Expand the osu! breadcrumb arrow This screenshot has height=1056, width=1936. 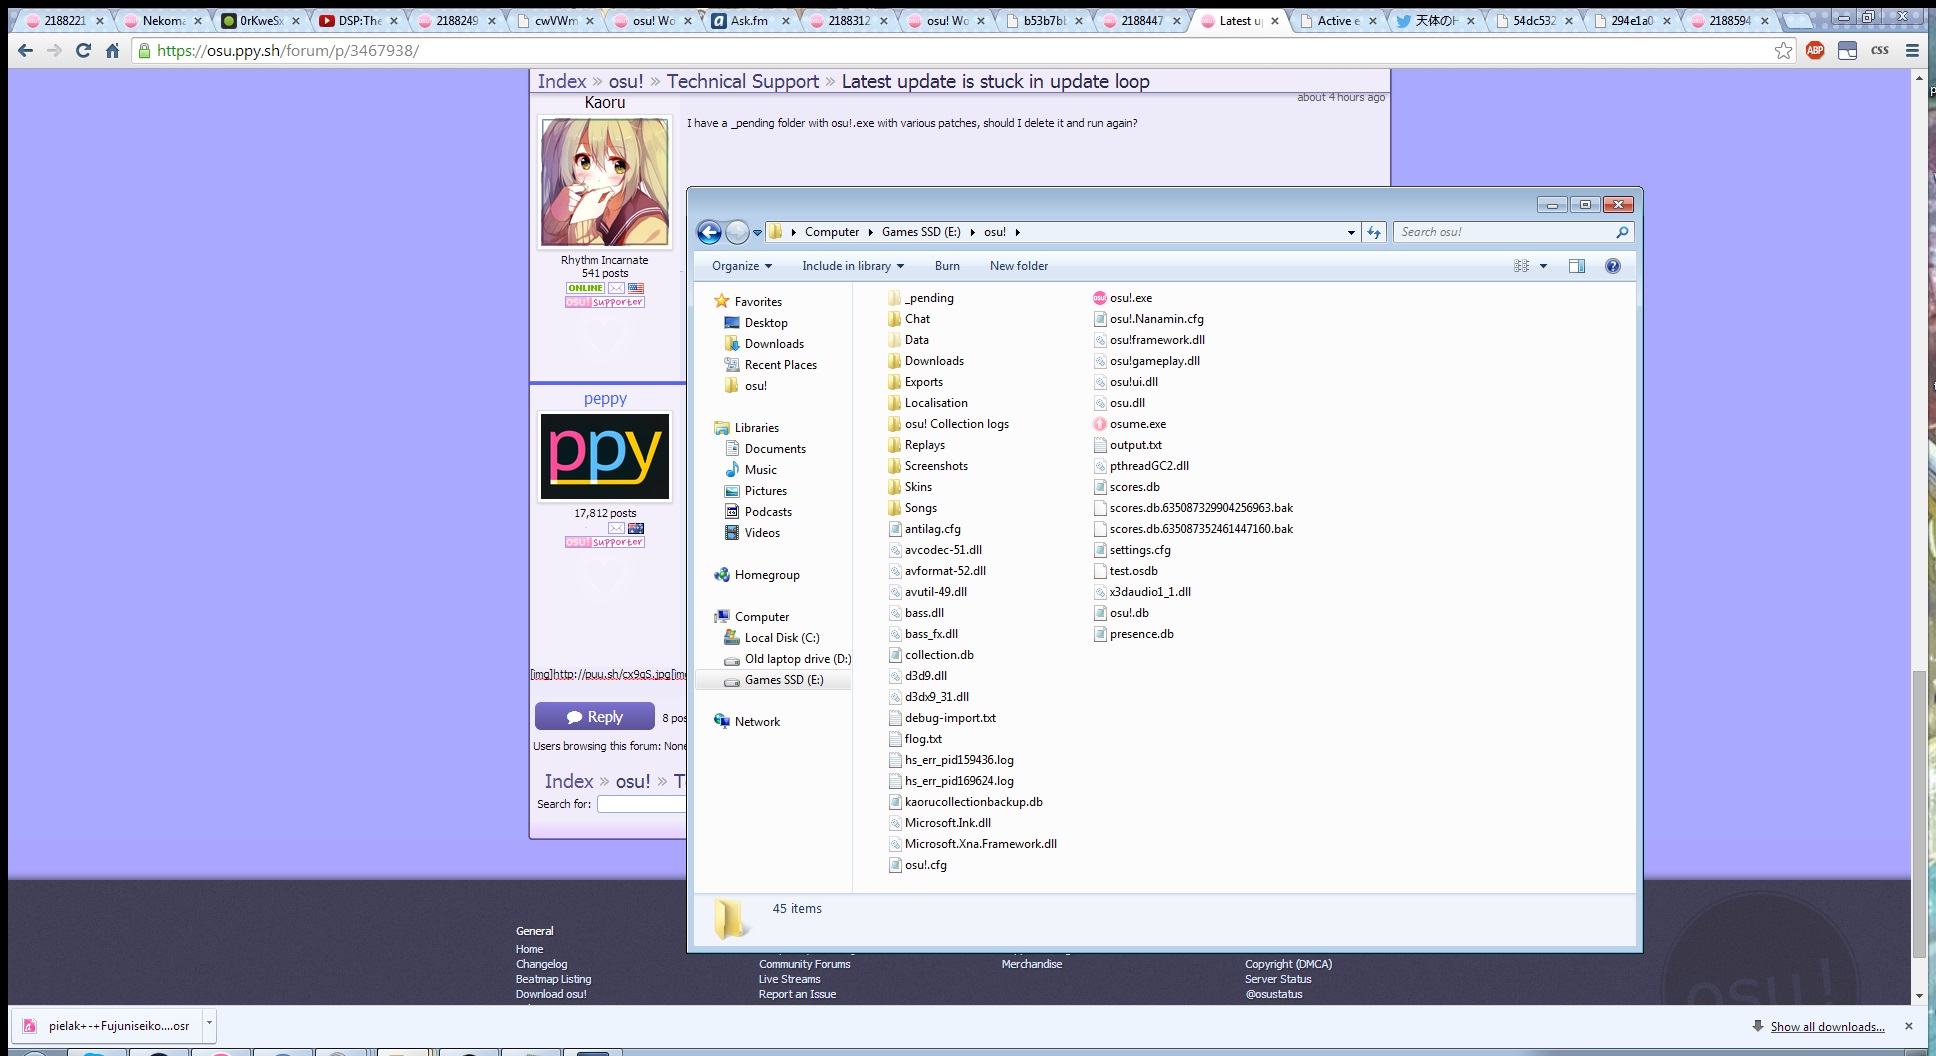(x=1018, y=232)
